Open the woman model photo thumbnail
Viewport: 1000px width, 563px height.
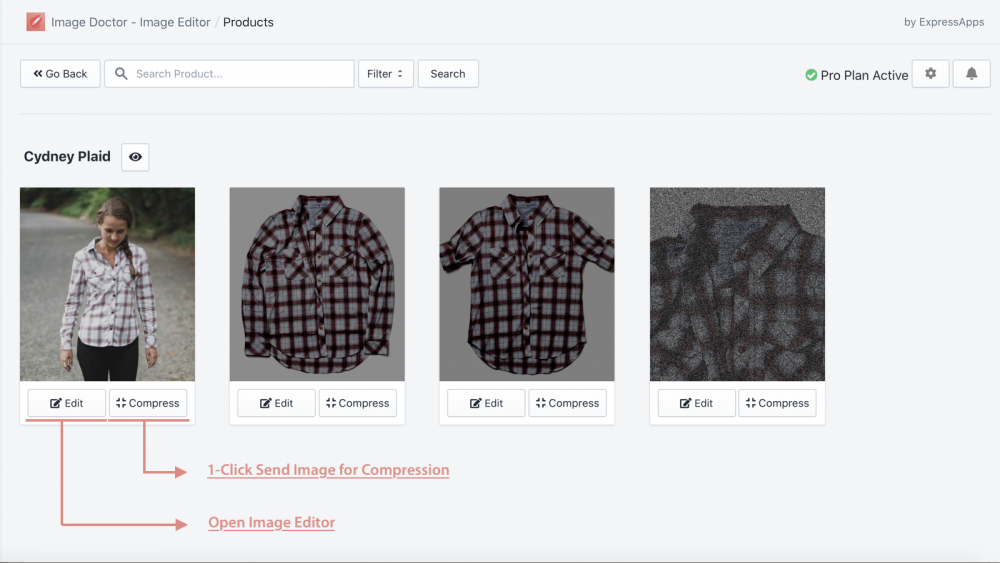pos(107,284)
